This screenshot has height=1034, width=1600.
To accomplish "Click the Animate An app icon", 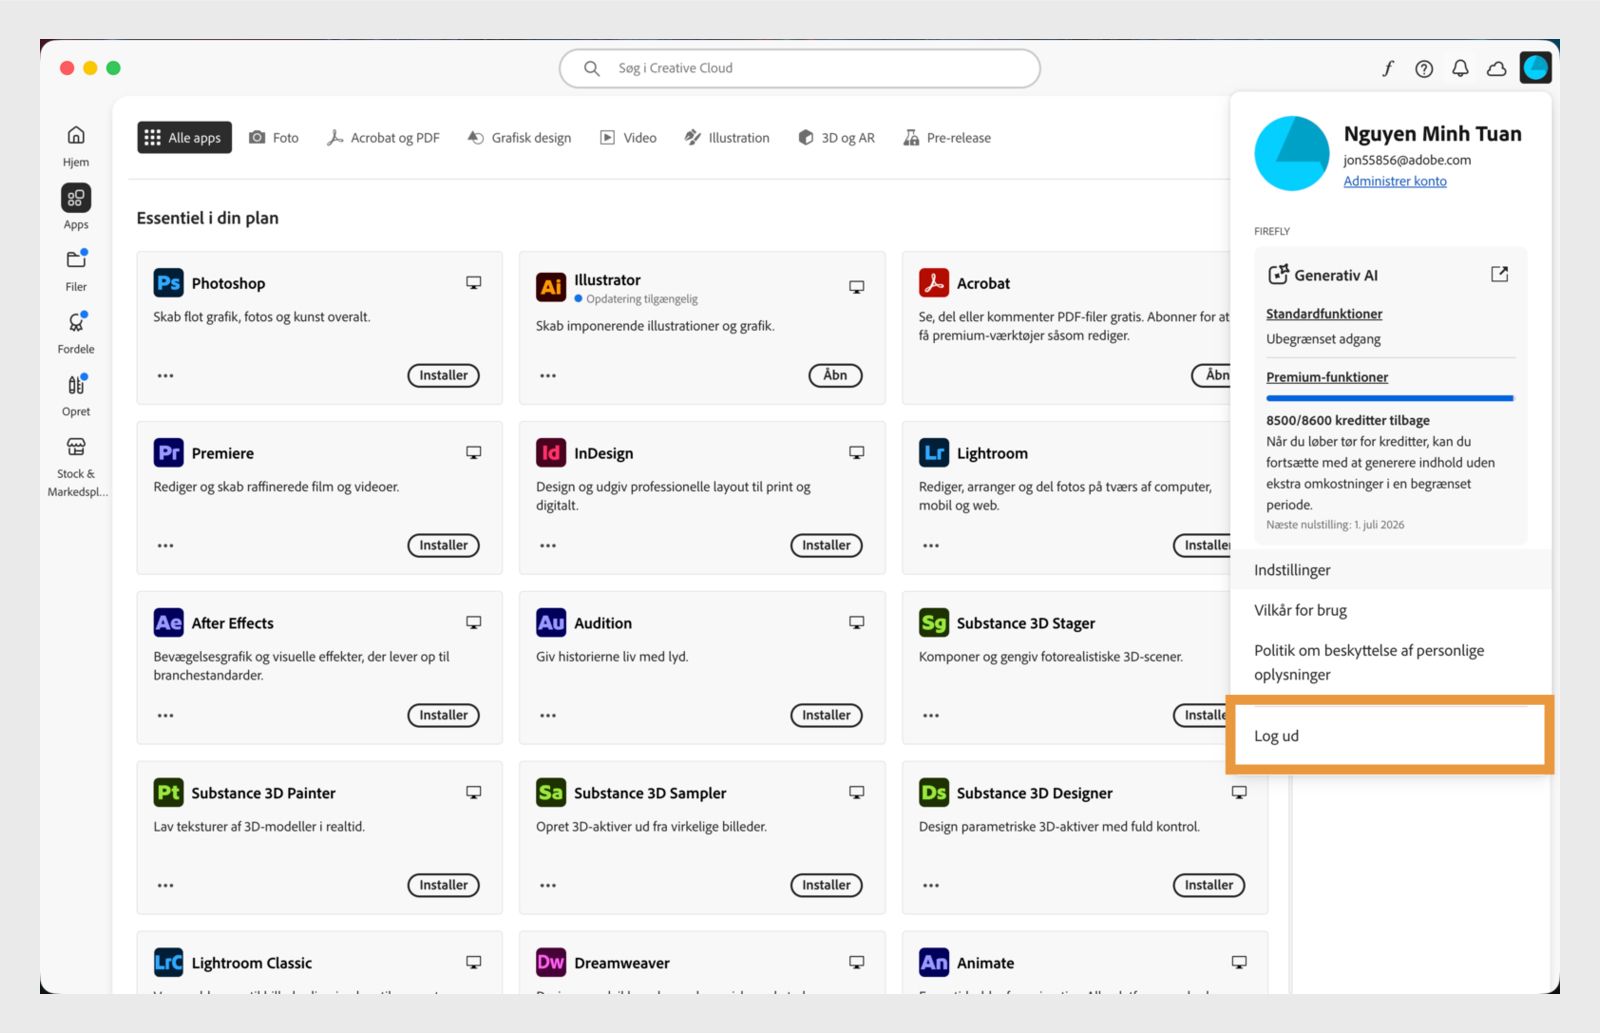I will pyautogui.click(x=934, y=963).
